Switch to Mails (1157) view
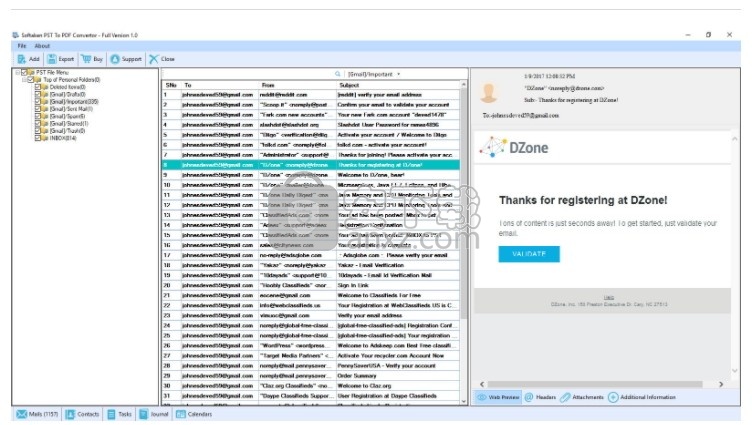Image resolution: width=752 pixels, height=425 pixels. click(37, 414)
